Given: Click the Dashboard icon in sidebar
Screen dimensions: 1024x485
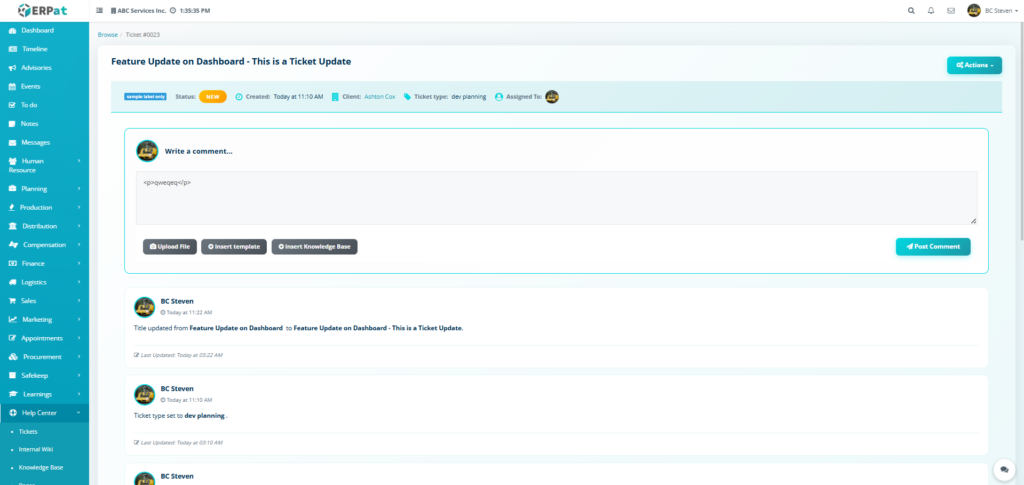Looking at the screenshot, I should [13, 30].
